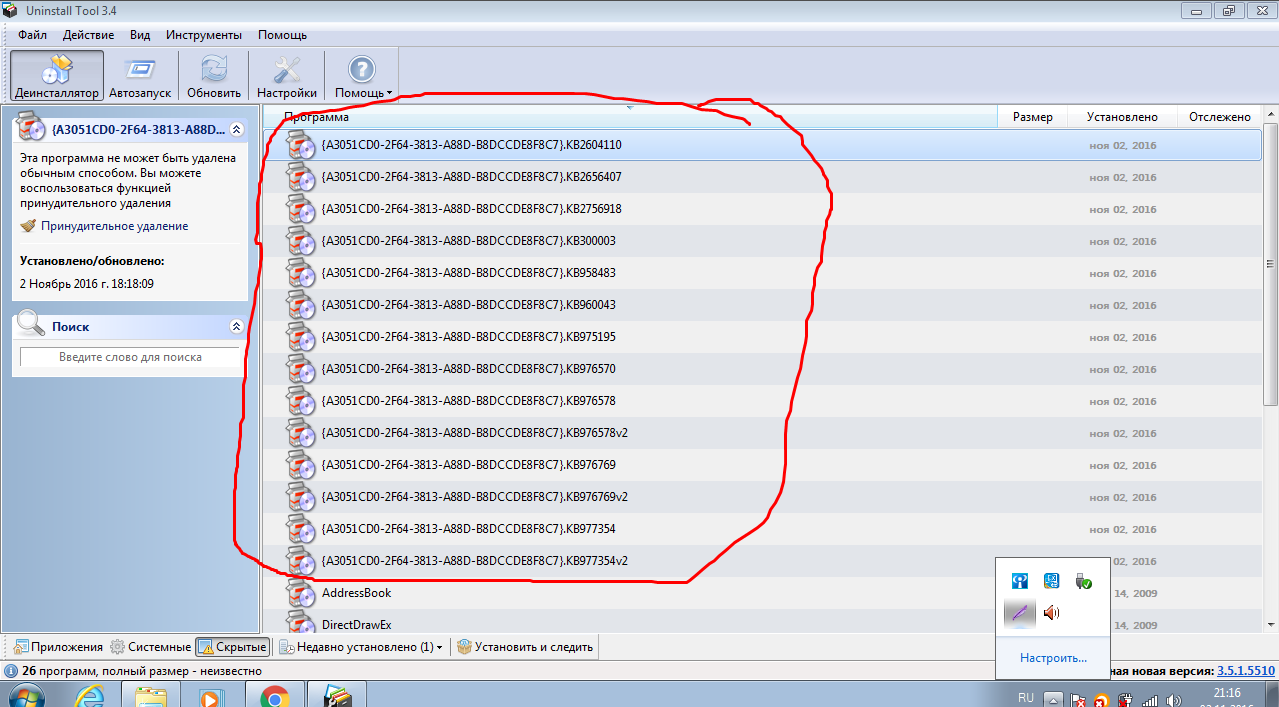The height and width of the screenshot is (707, 1279).
Task: Select icon of the KB976570 entry
Action: pos(301,369)
